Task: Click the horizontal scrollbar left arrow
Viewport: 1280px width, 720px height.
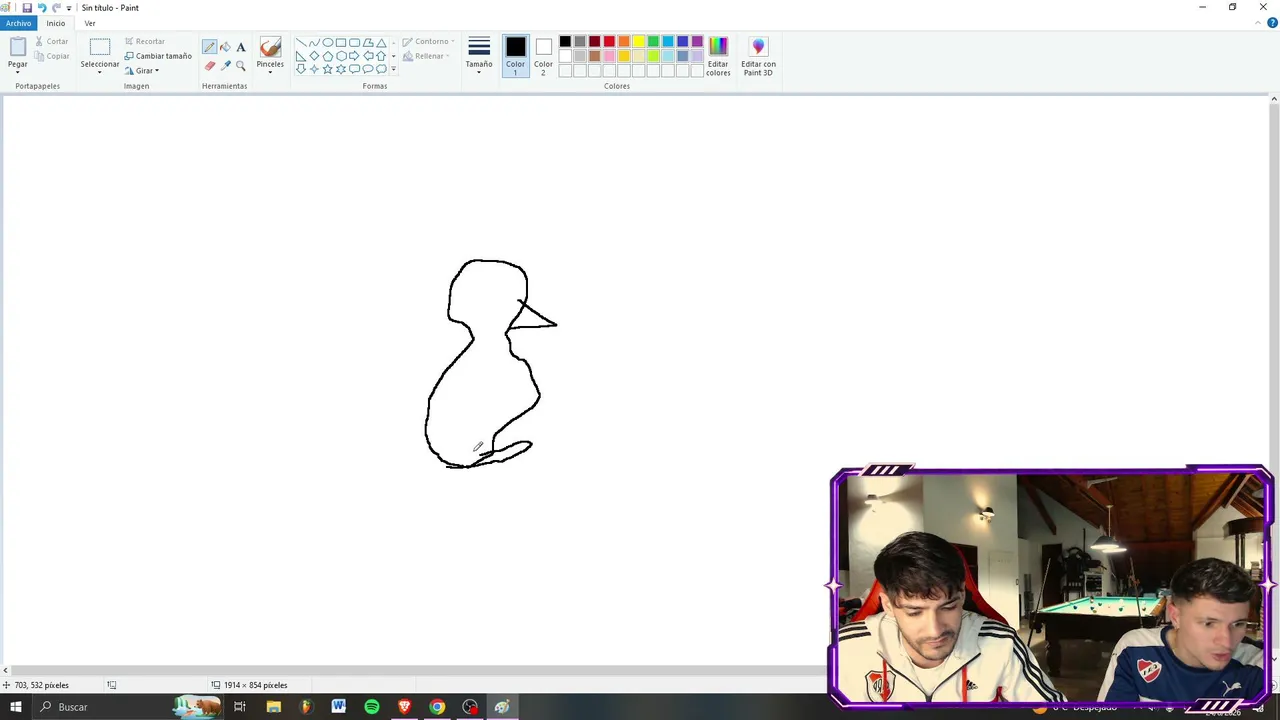Action: [x=5, y=670]
